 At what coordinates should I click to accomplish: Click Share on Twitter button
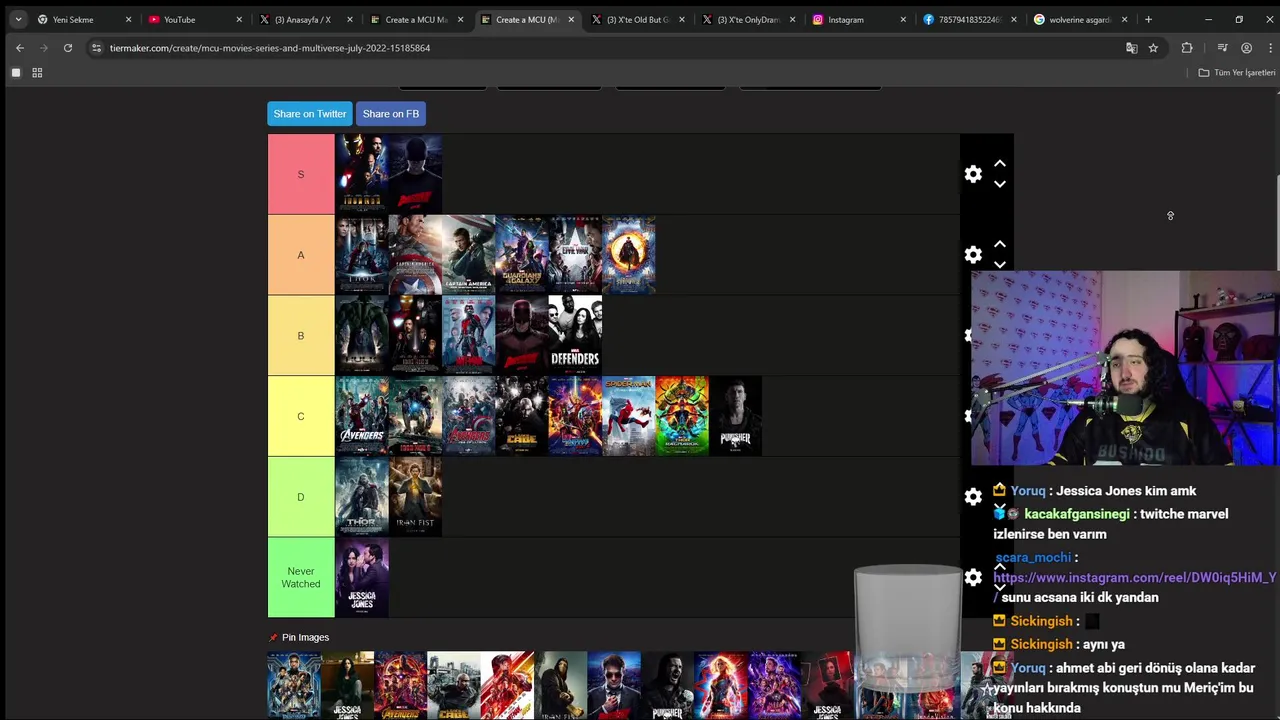pyautogui.click(x=310, y=114)
